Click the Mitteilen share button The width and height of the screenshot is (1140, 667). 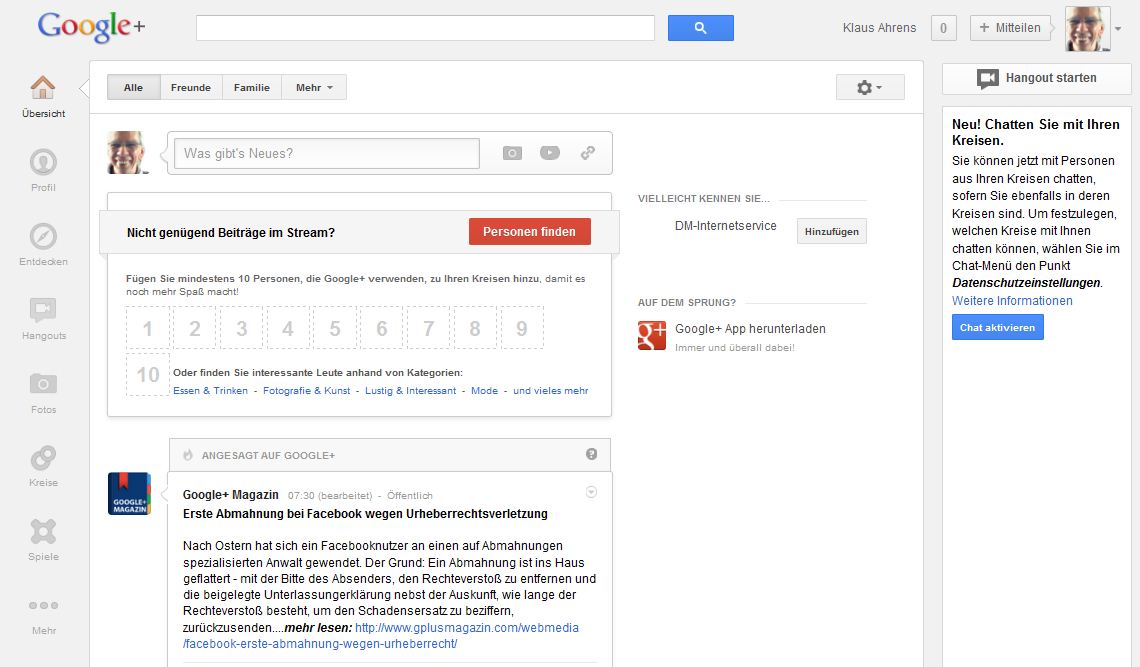[x=1010, y=28]
